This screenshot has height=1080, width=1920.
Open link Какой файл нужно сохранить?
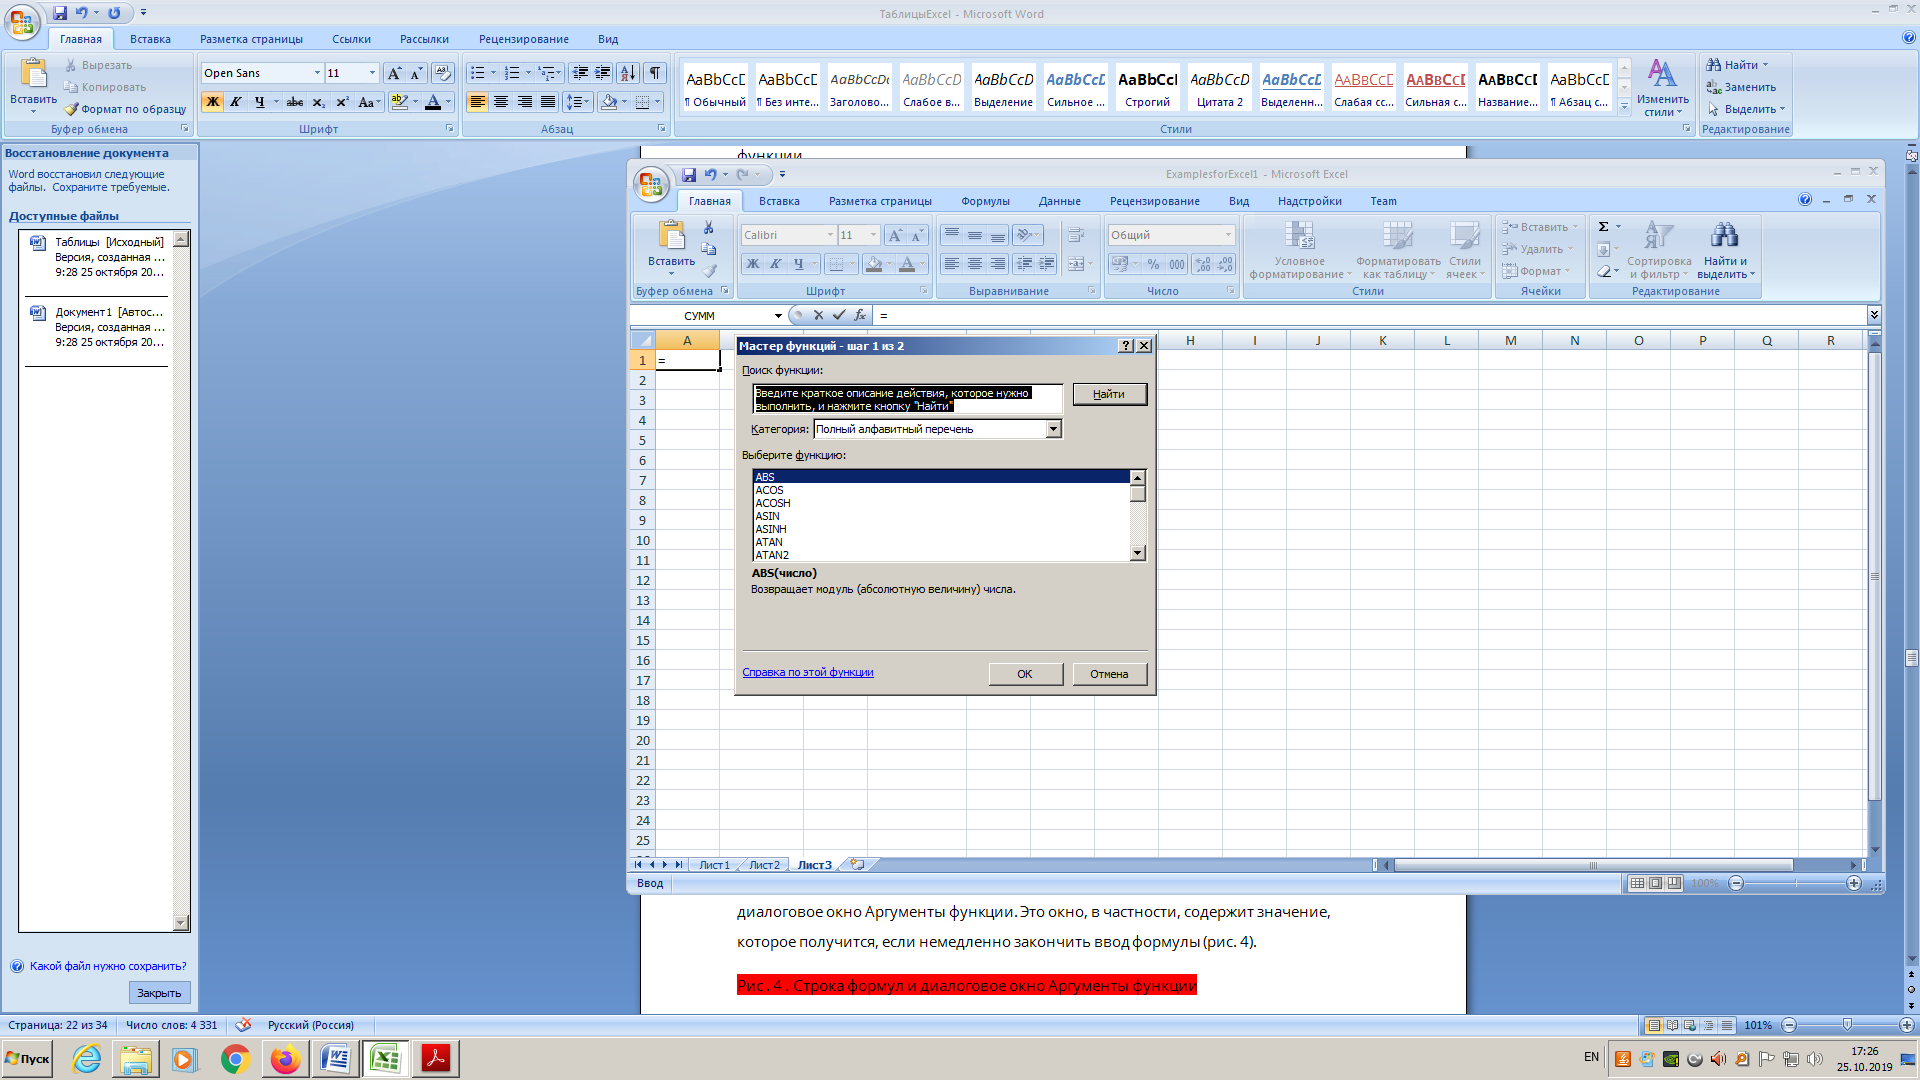point(108,966)
